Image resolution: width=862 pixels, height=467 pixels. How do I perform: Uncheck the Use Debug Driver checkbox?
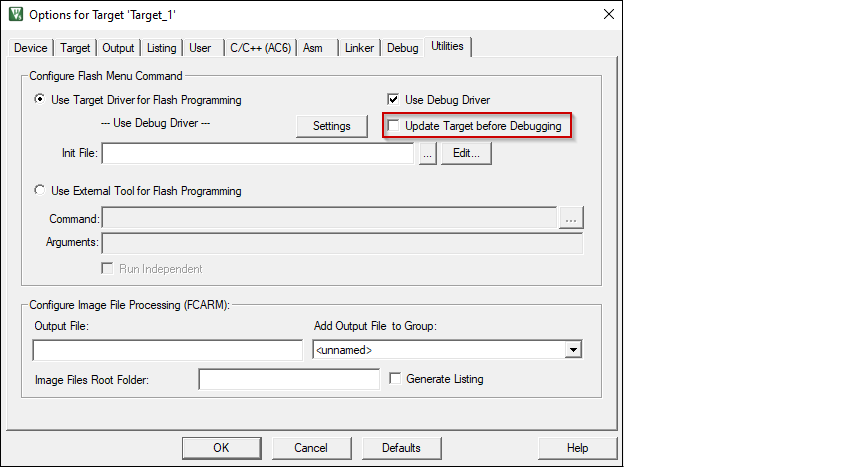tap(394, 100)
